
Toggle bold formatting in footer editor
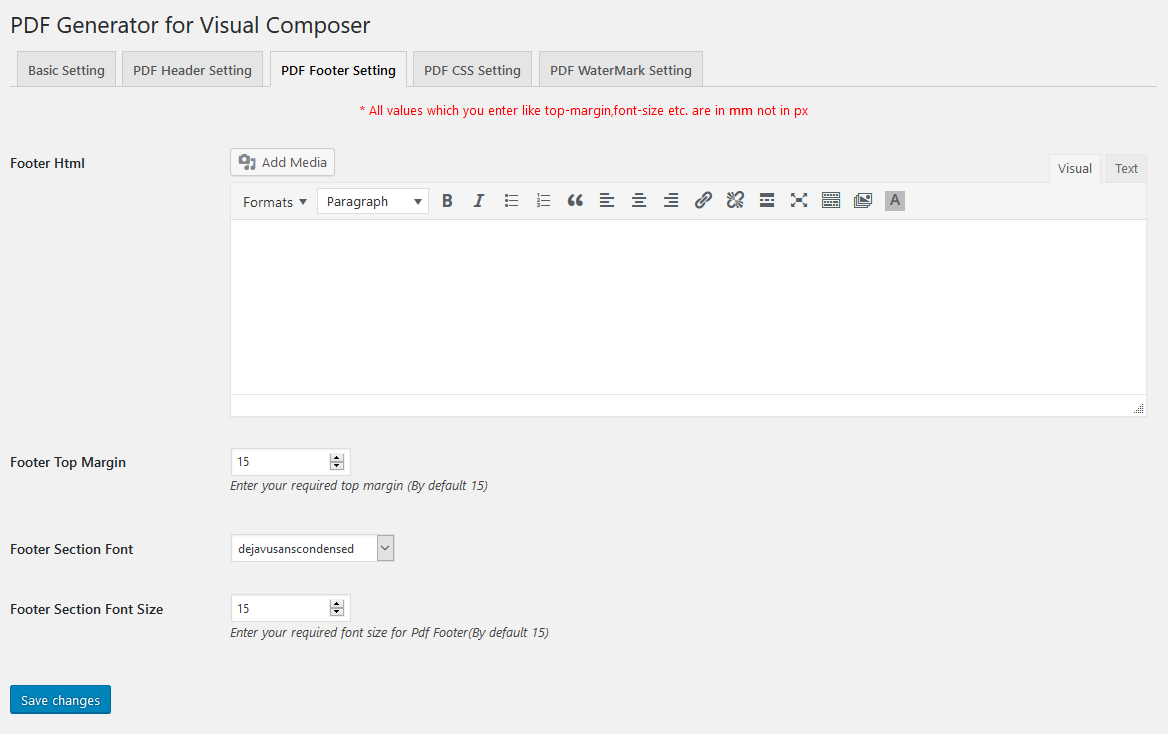pyautogui.click(x=447, y=200)
